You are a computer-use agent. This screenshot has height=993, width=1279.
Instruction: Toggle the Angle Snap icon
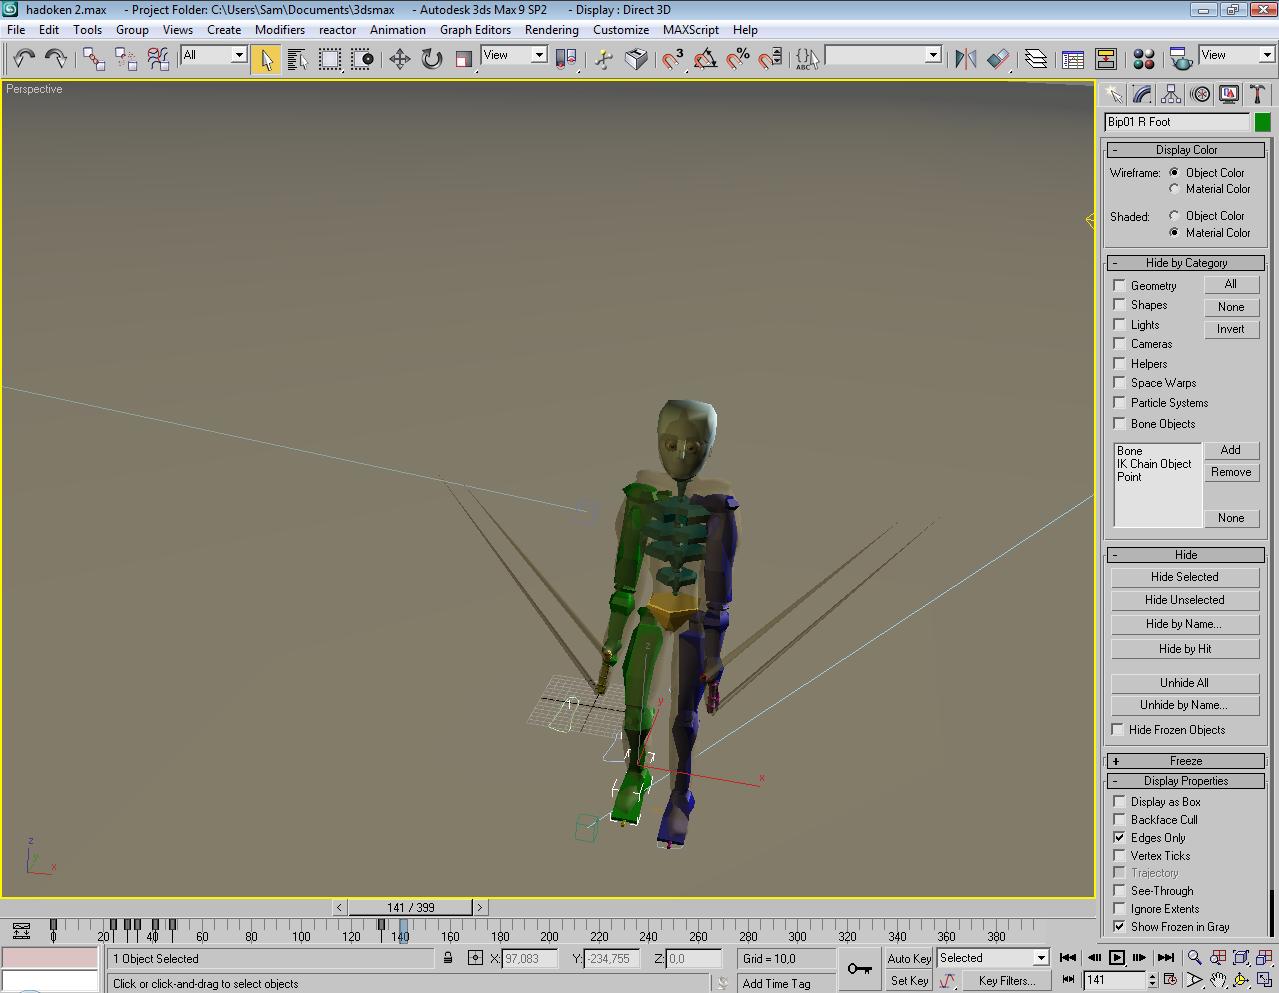[705, 59]
